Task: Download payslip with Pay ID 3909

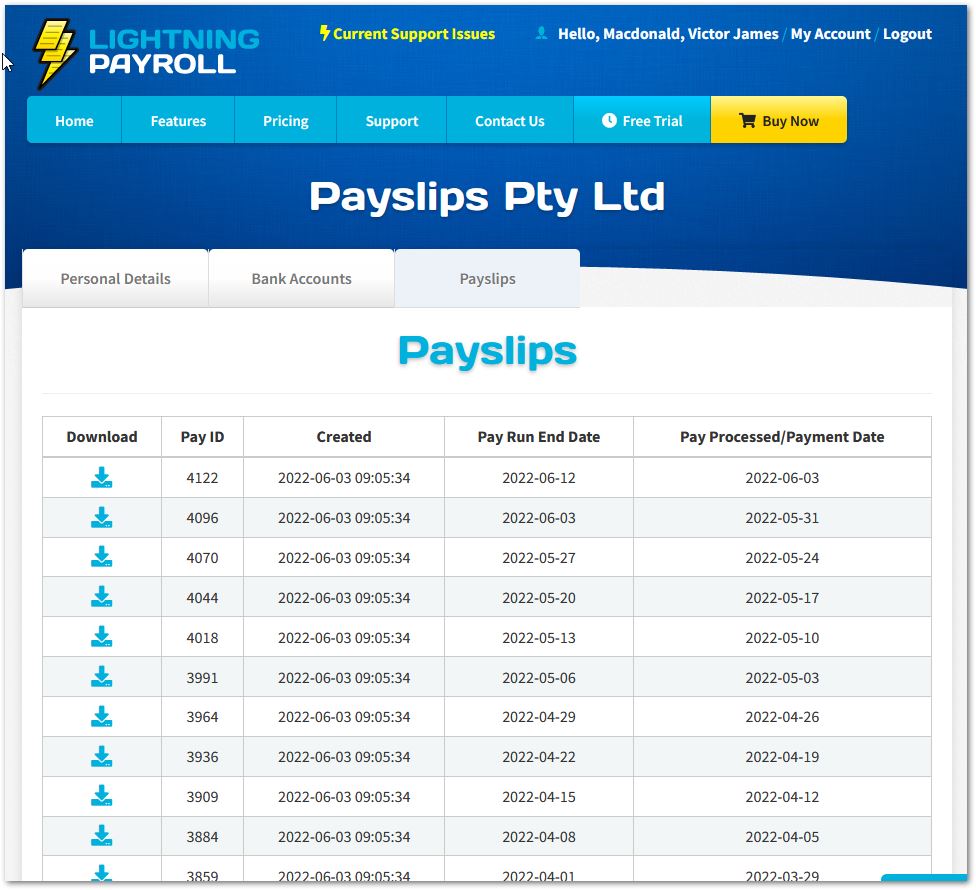Action: coord(101,797)
